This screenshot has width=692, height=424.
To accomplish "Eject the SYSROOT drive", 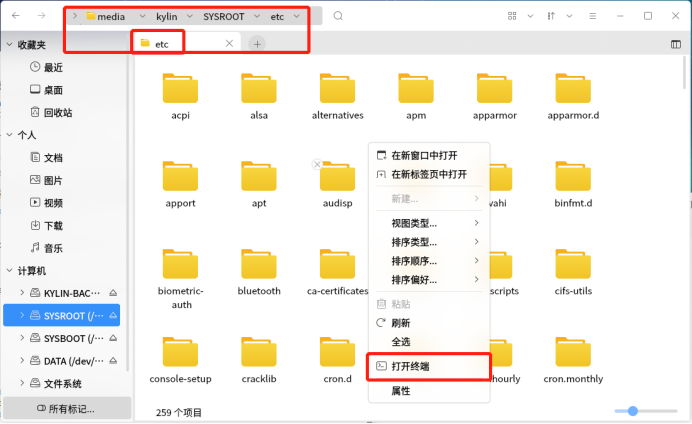I will tap(113, 315).
